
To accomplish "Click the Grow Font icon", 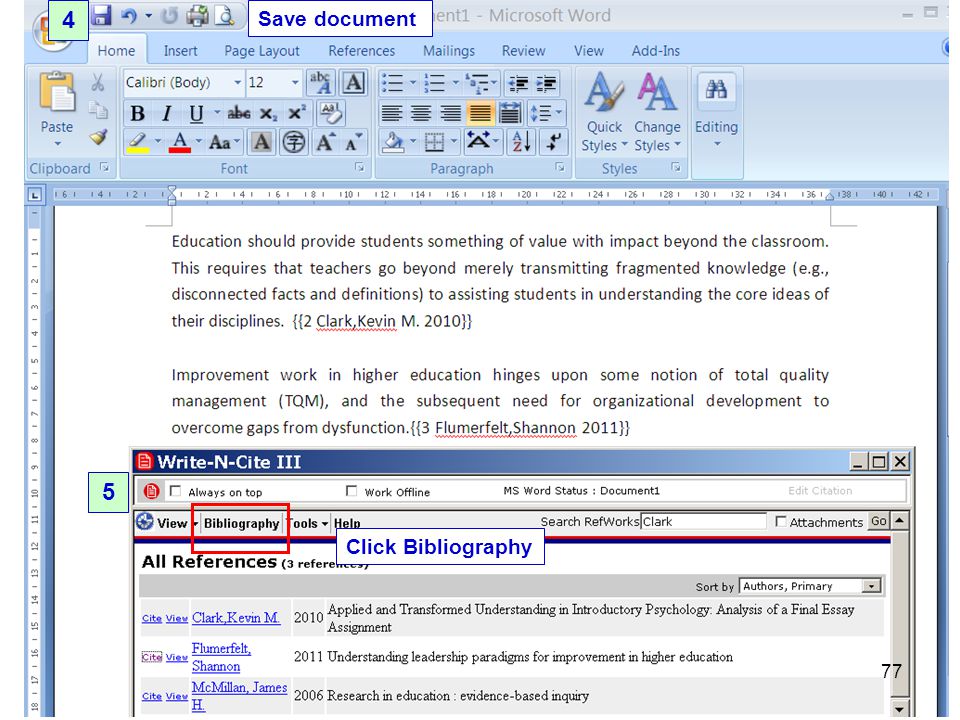I will click(325, 142).
